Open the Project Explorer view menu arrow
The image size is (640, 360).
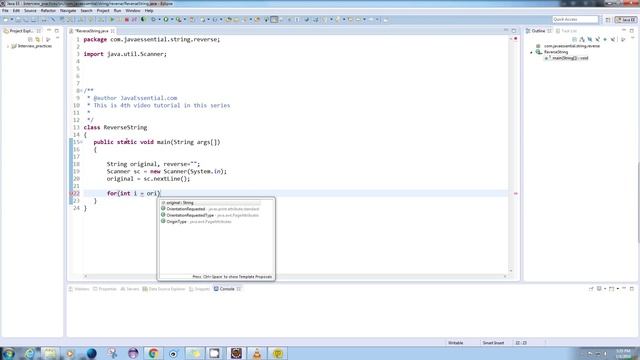(48, 39)
